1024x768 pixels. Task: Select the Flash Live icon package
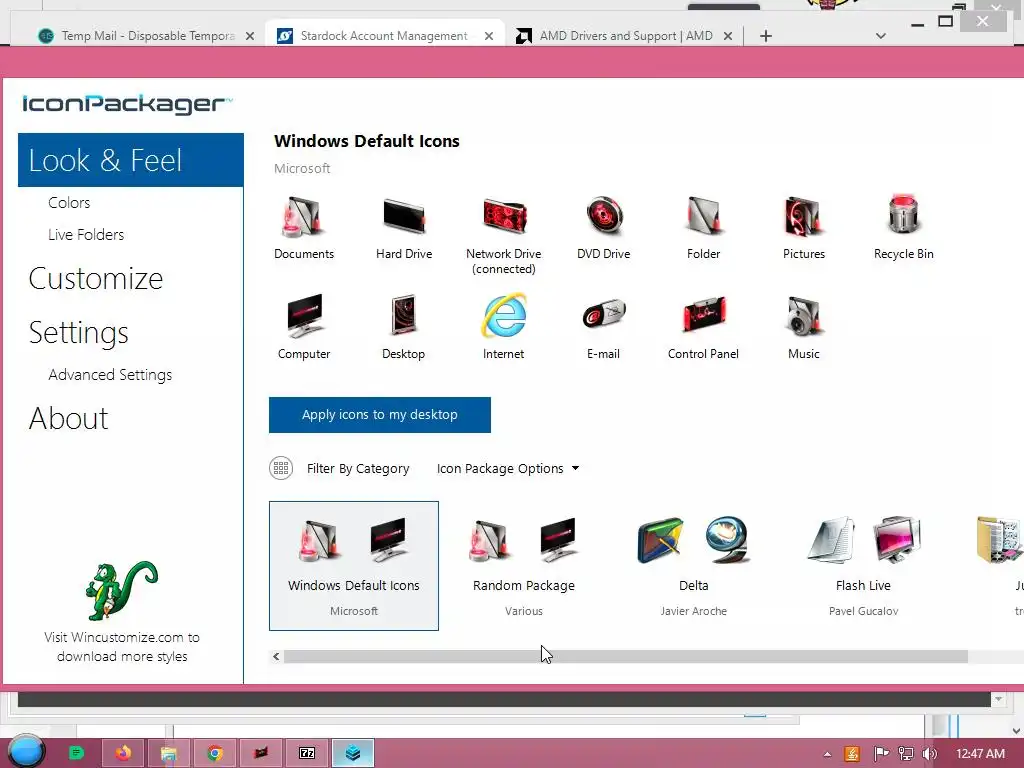click(x=863, y=566)
